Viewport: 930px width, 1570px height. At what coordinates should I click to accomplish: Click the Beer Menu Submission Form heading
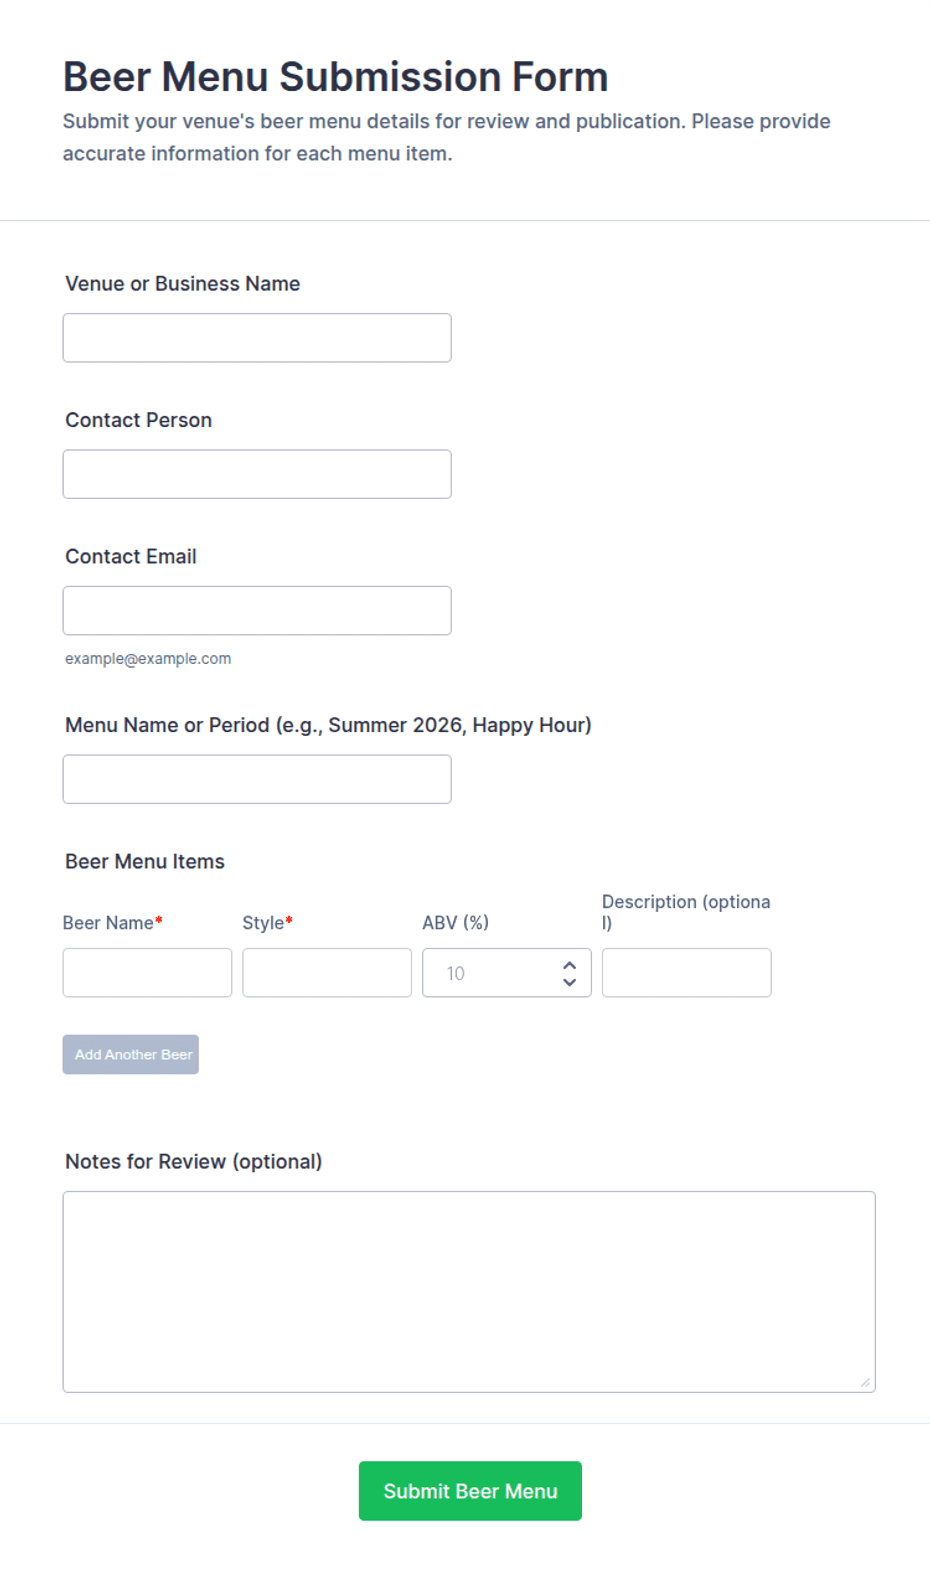coord(335,77)
